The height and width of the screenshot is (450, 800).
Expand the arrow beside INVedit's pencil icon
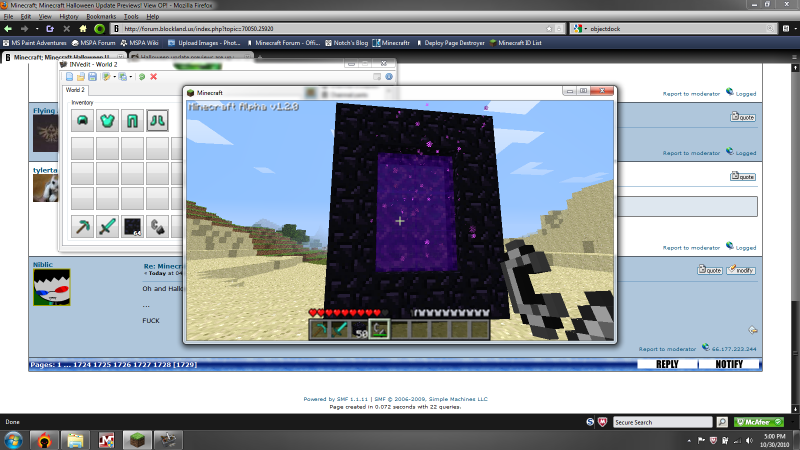114,77
